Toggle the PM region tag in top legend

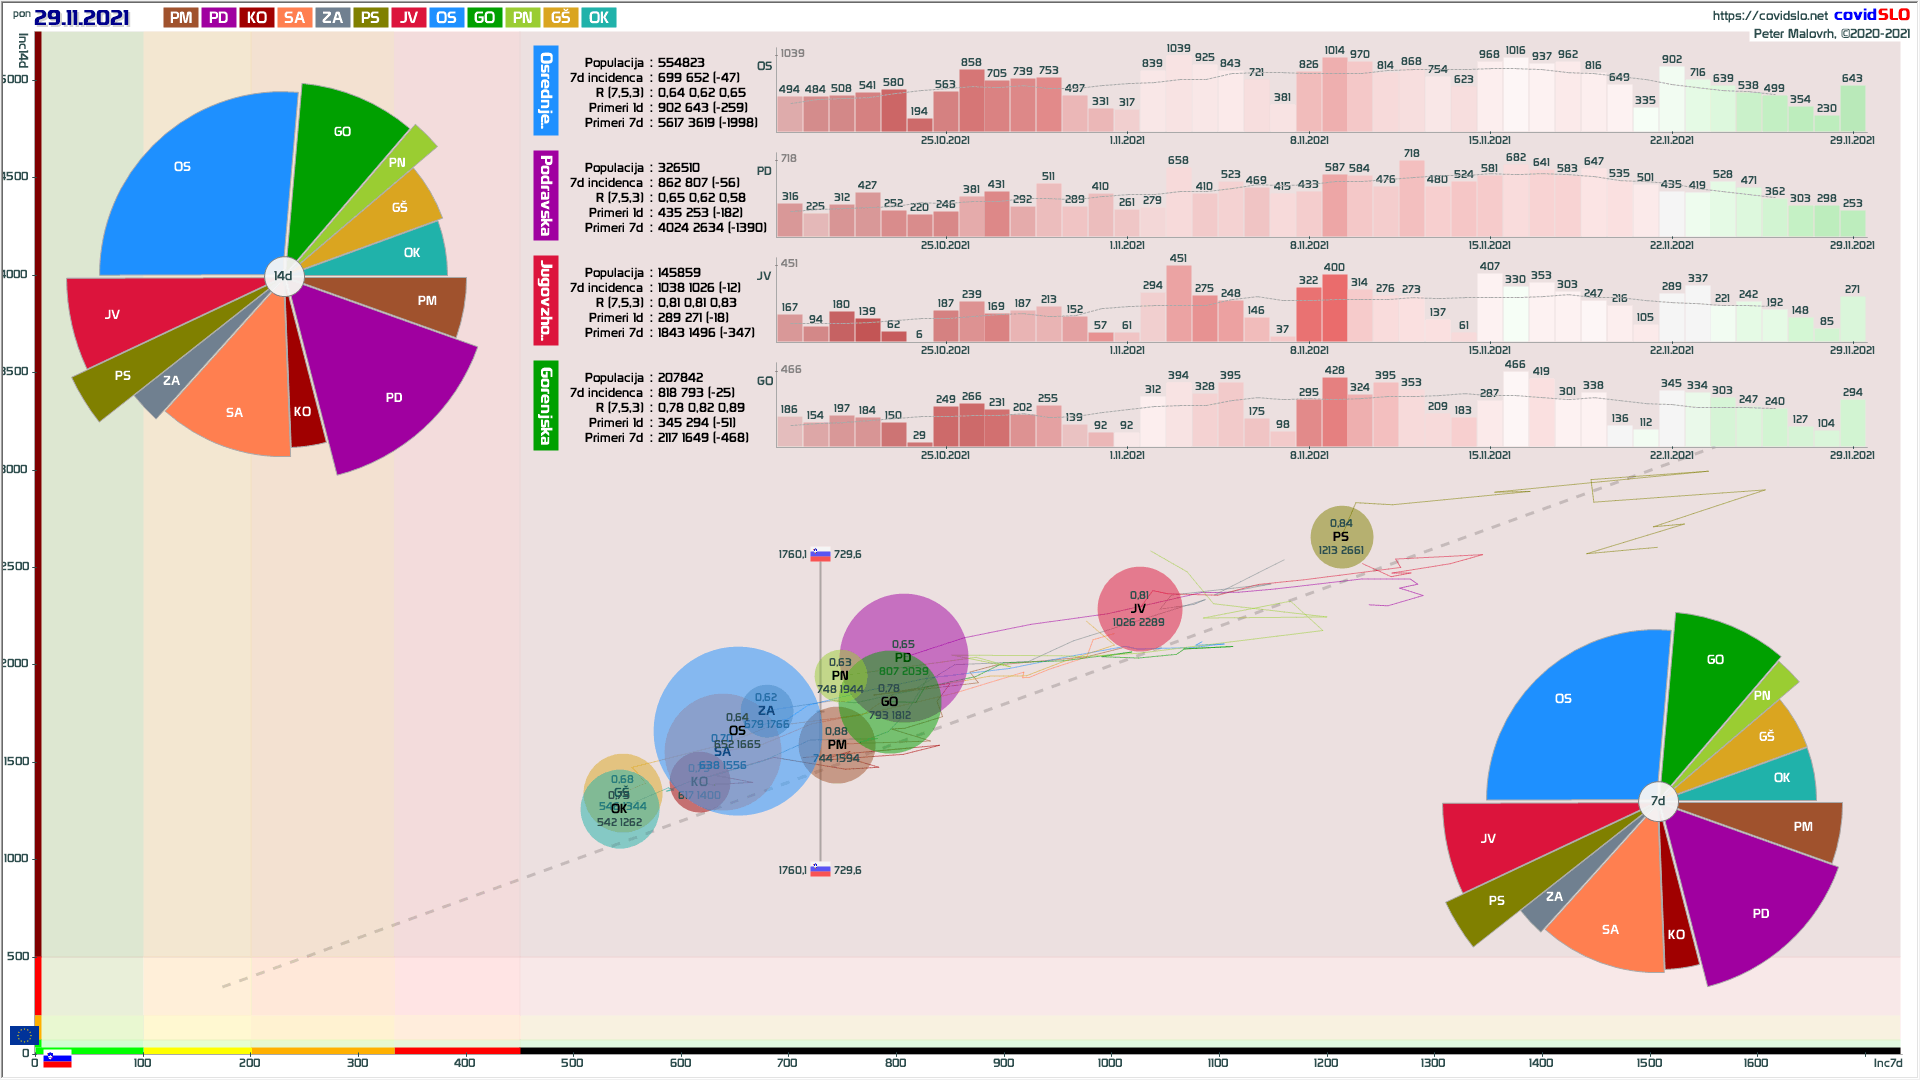(x=181, y=18)
